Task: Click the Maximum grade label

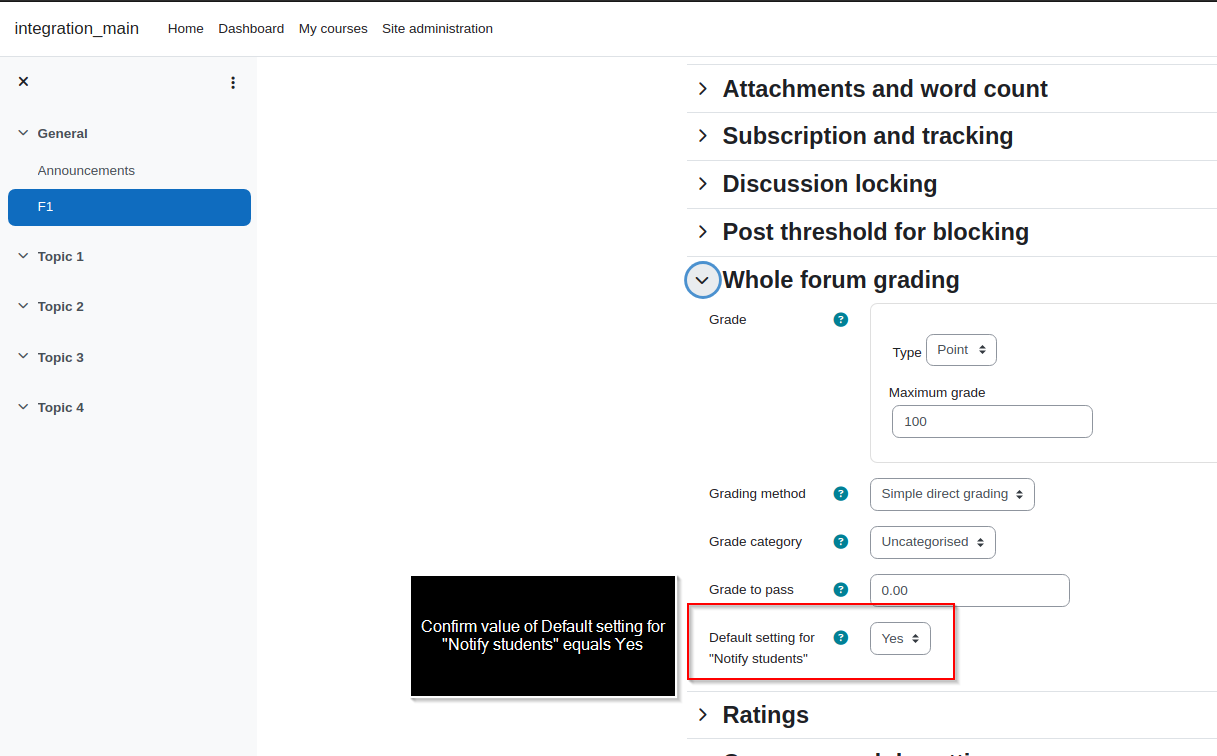Action: [x=937, y=393]
